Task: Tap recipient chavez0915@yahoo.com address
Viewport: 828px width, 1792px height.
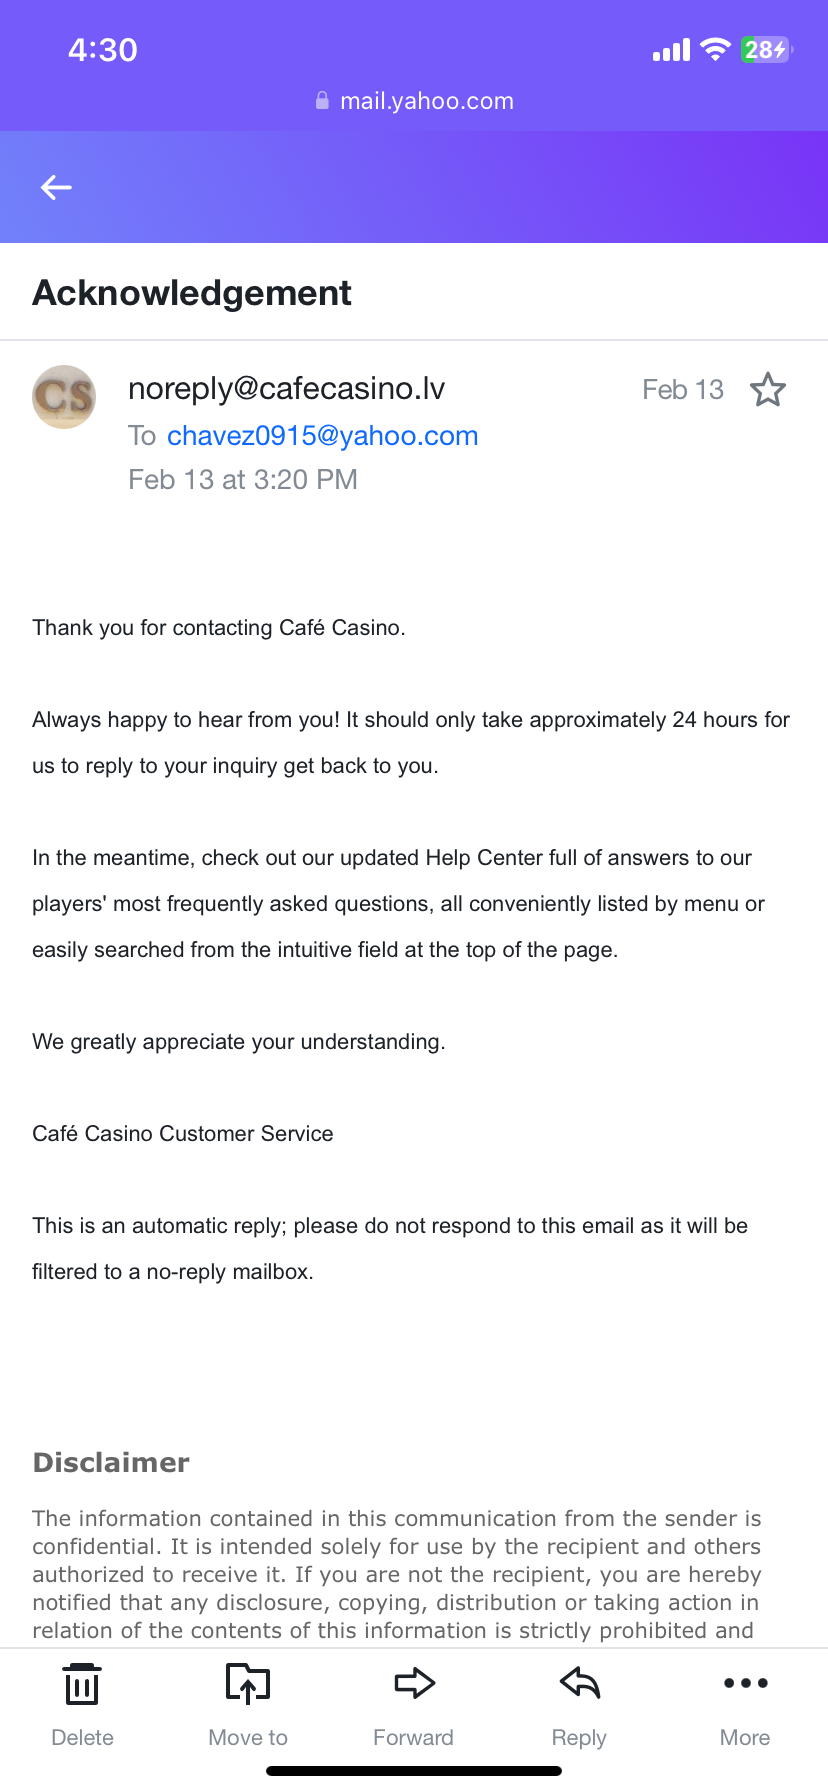Action: pos(322,436)
